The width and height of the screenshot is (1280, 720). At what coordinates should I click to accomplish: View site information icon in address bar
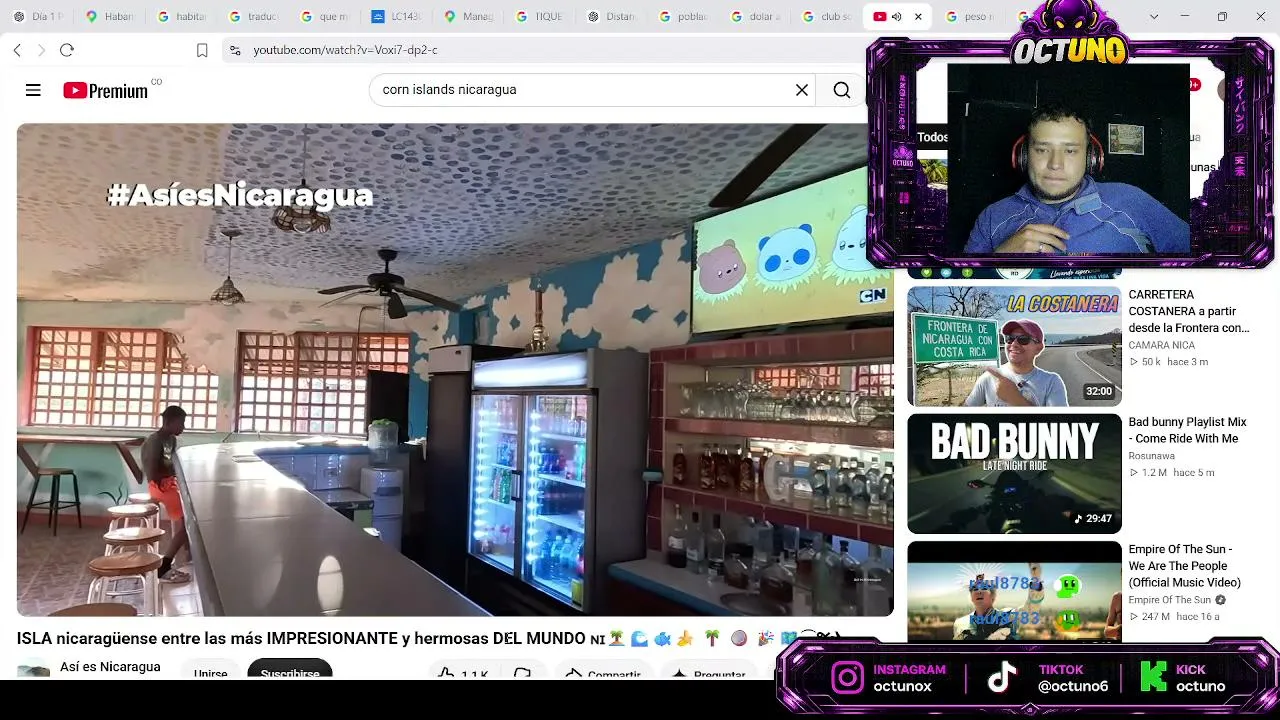[x=235, y=50]
